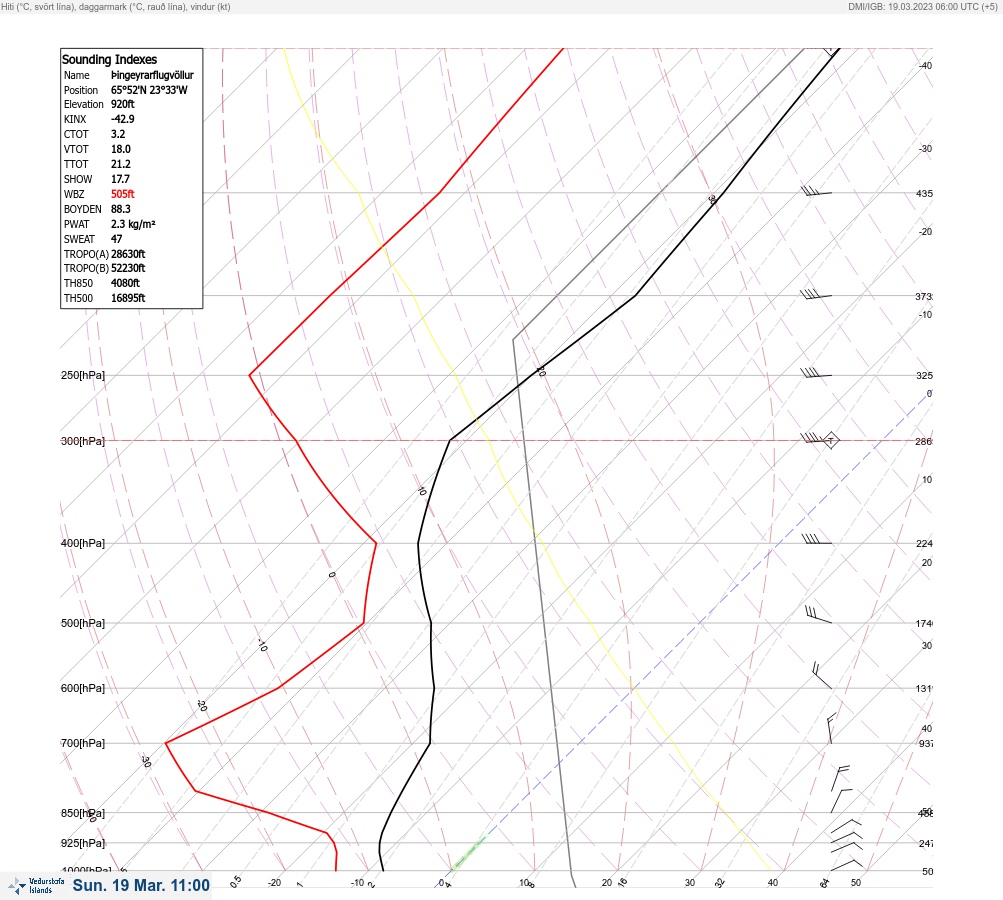Click the DMI/IGB model run timestamp header
This screenshot has width=1003, height=900.
coord(922,6)
